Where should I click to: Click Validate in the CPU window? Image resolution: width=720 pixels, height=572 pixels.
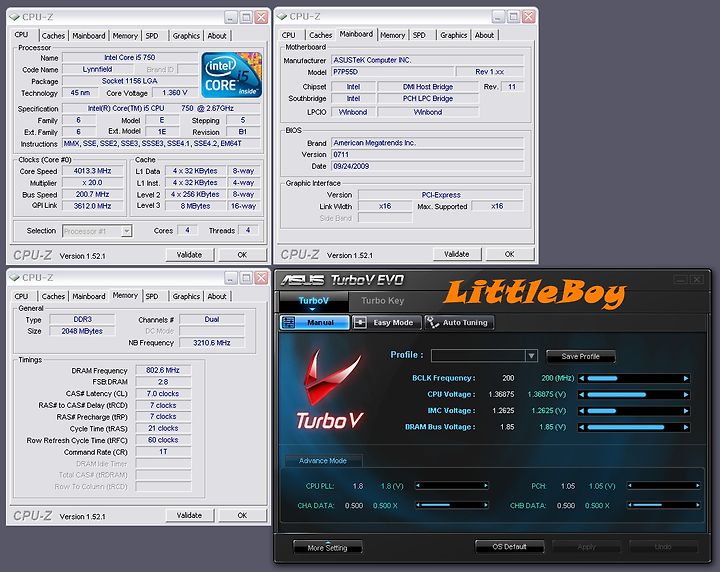189,255
